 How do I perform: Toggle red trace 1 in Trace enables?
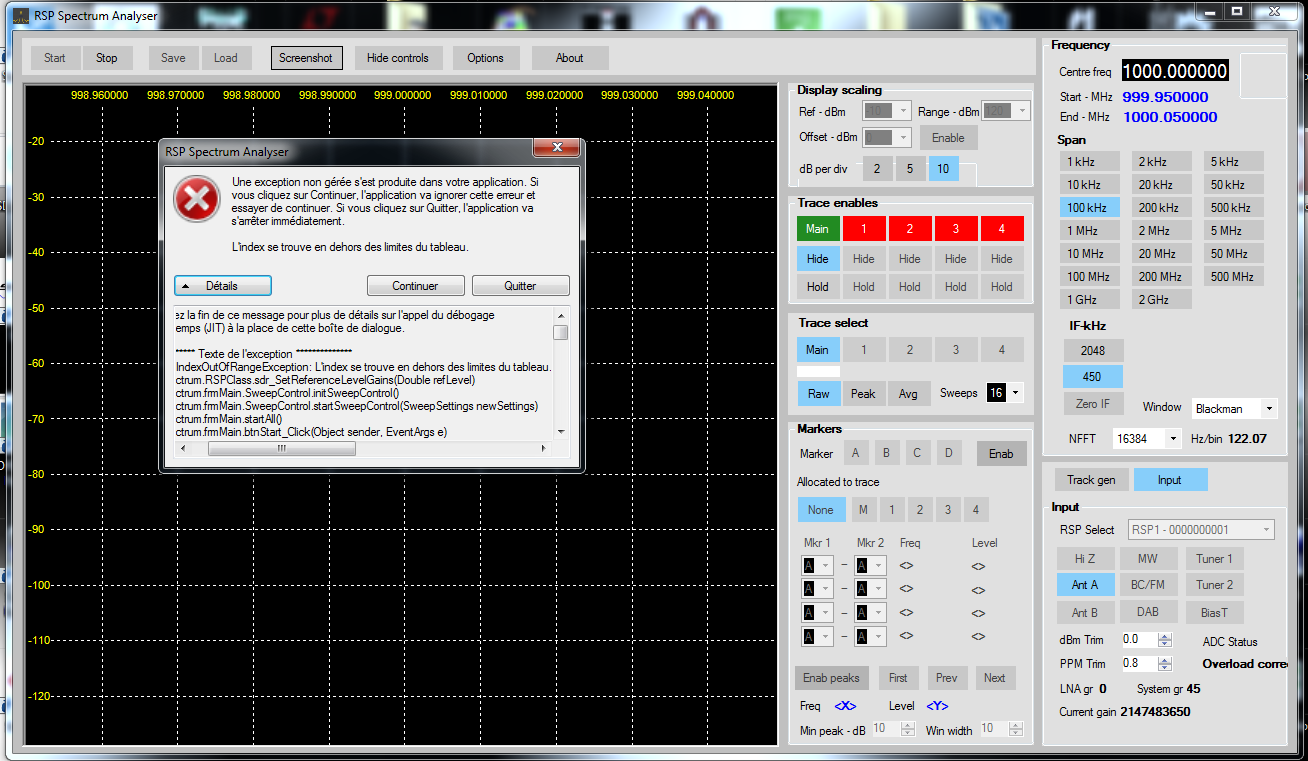point(864,229)
